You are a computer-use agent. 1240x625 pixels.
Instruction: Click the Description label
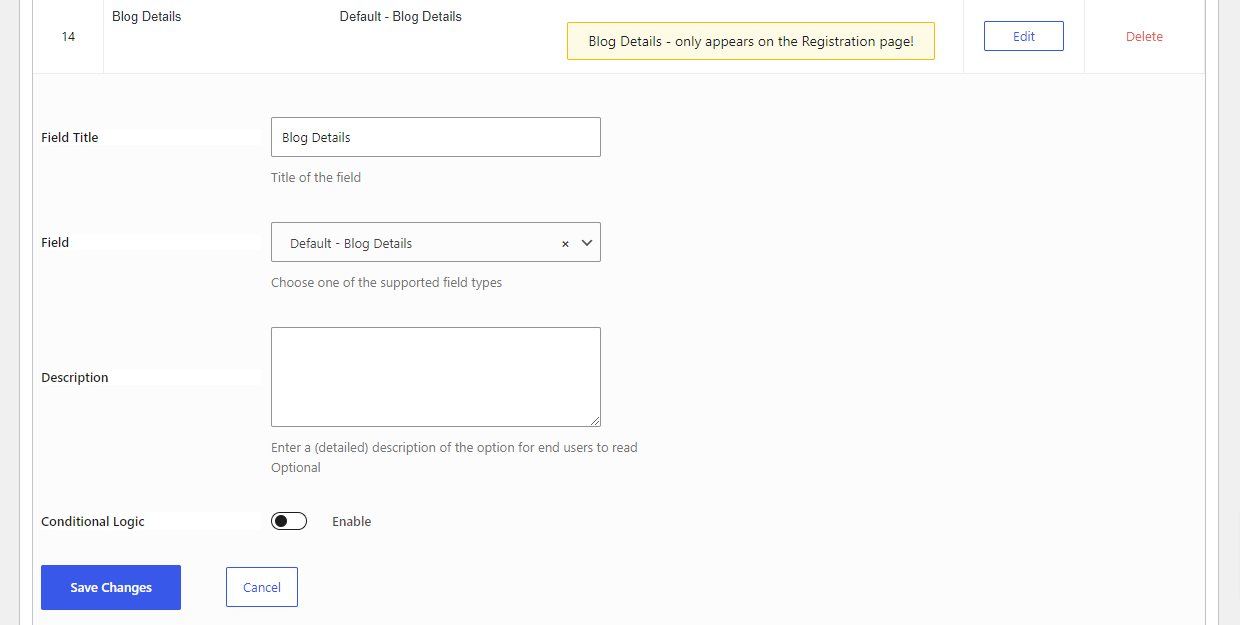75,378
